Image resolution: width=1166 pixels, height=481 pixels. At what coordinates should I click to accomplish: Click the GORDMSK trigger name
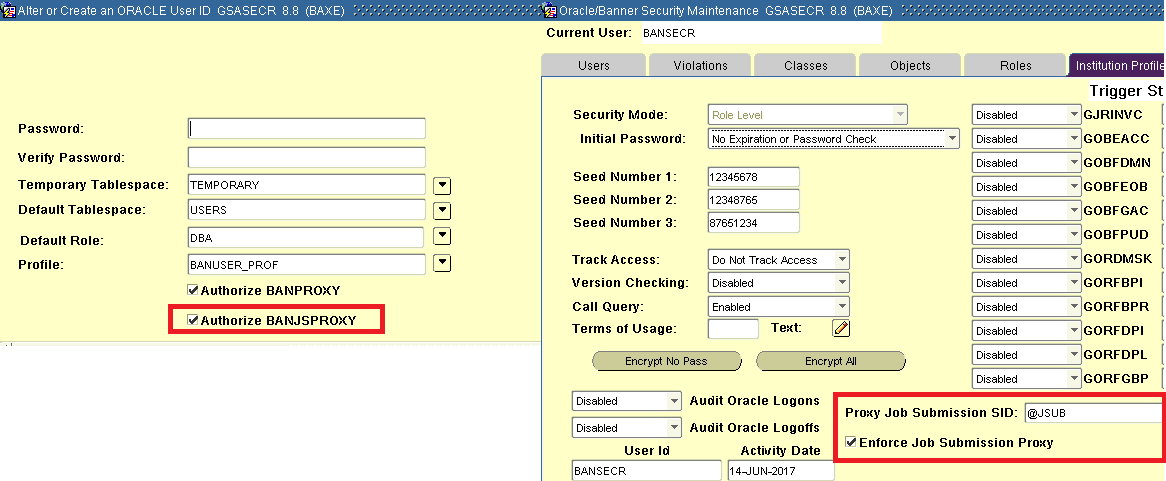tap(1118, 259)
